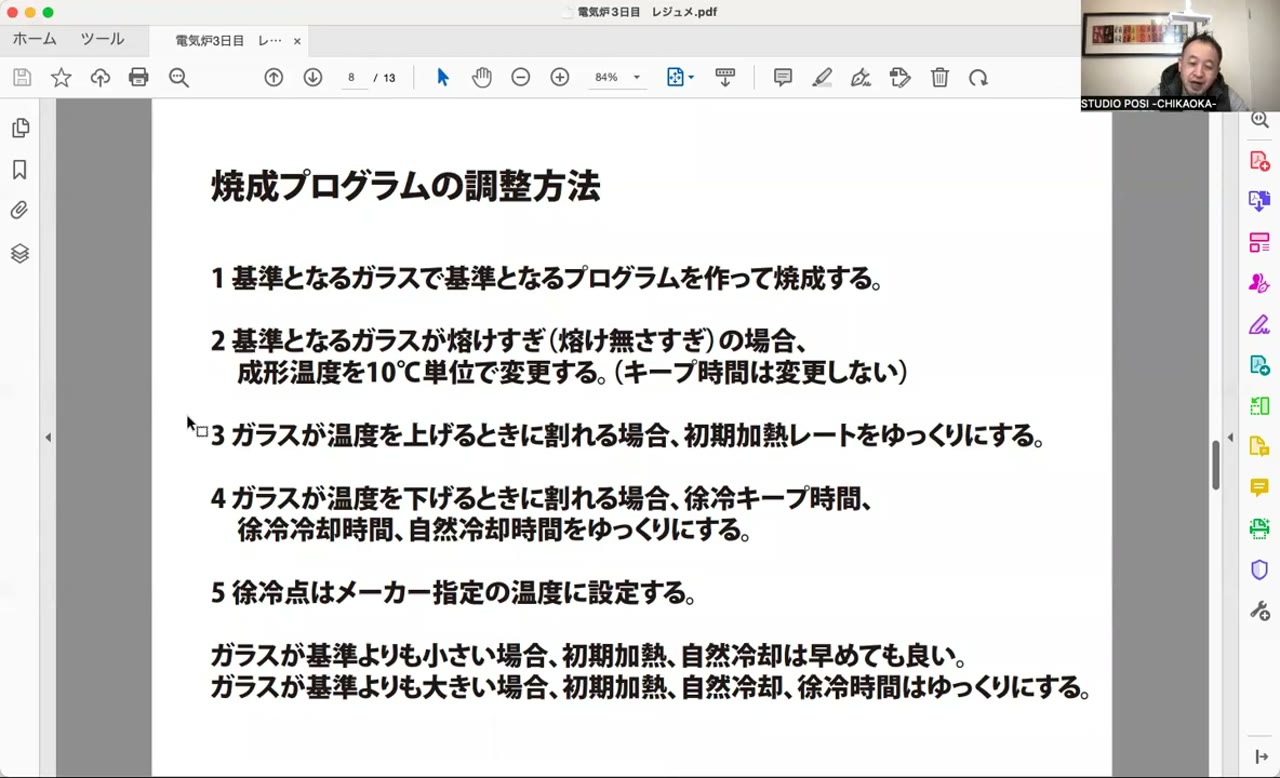Click the sign document pen icon
The height and width of the screenshot is (778, 1280).
(x=861, y=77)
